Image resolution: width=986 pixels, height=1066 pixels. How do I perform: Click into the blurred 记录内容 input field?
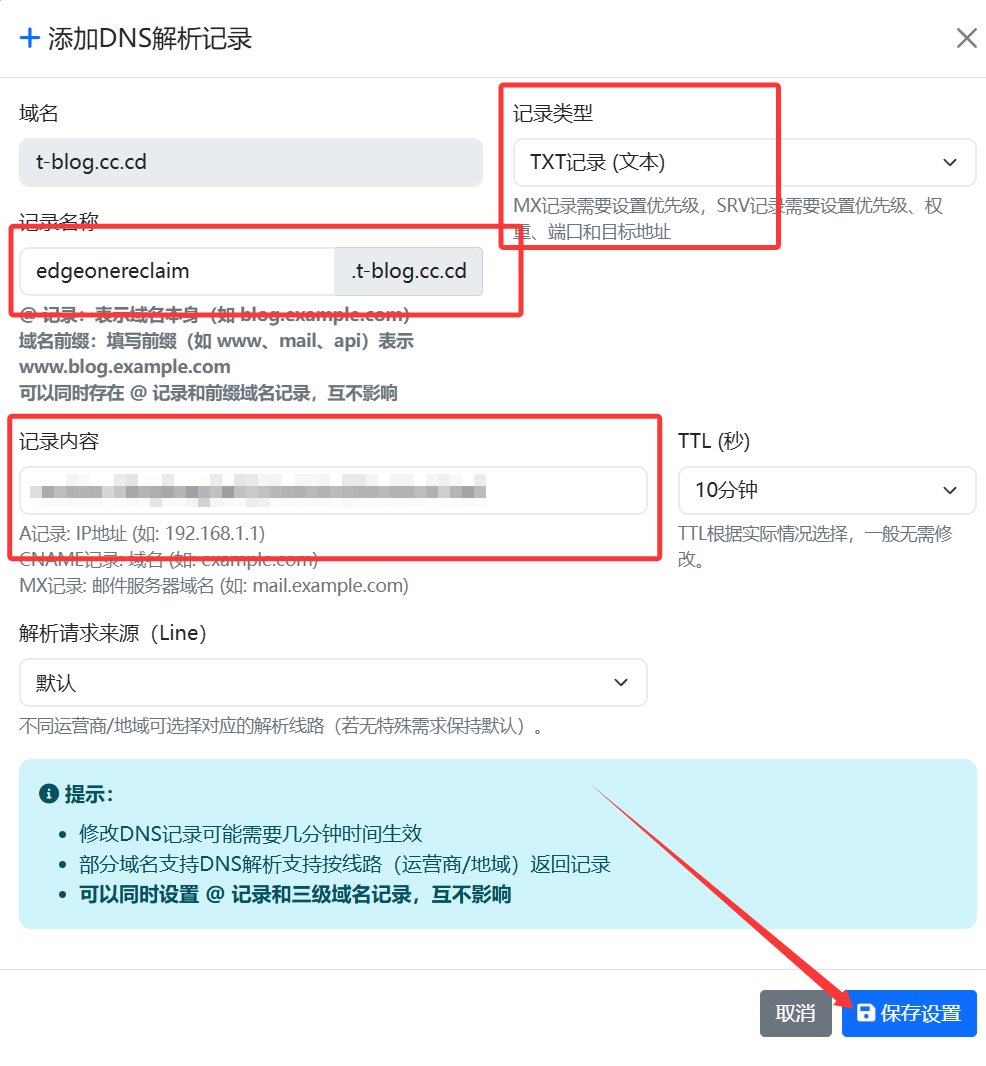[333, 490]
